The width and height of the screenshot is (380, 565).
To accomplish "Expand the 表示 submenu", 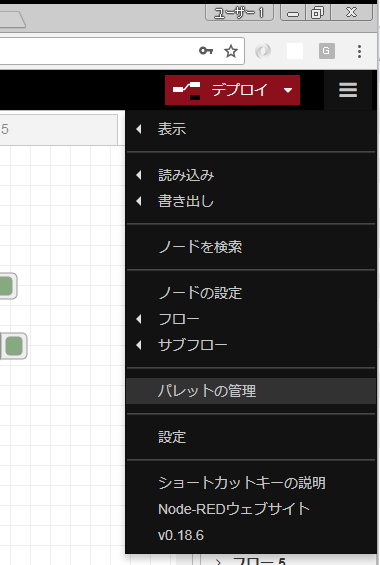I will point(251,129).
